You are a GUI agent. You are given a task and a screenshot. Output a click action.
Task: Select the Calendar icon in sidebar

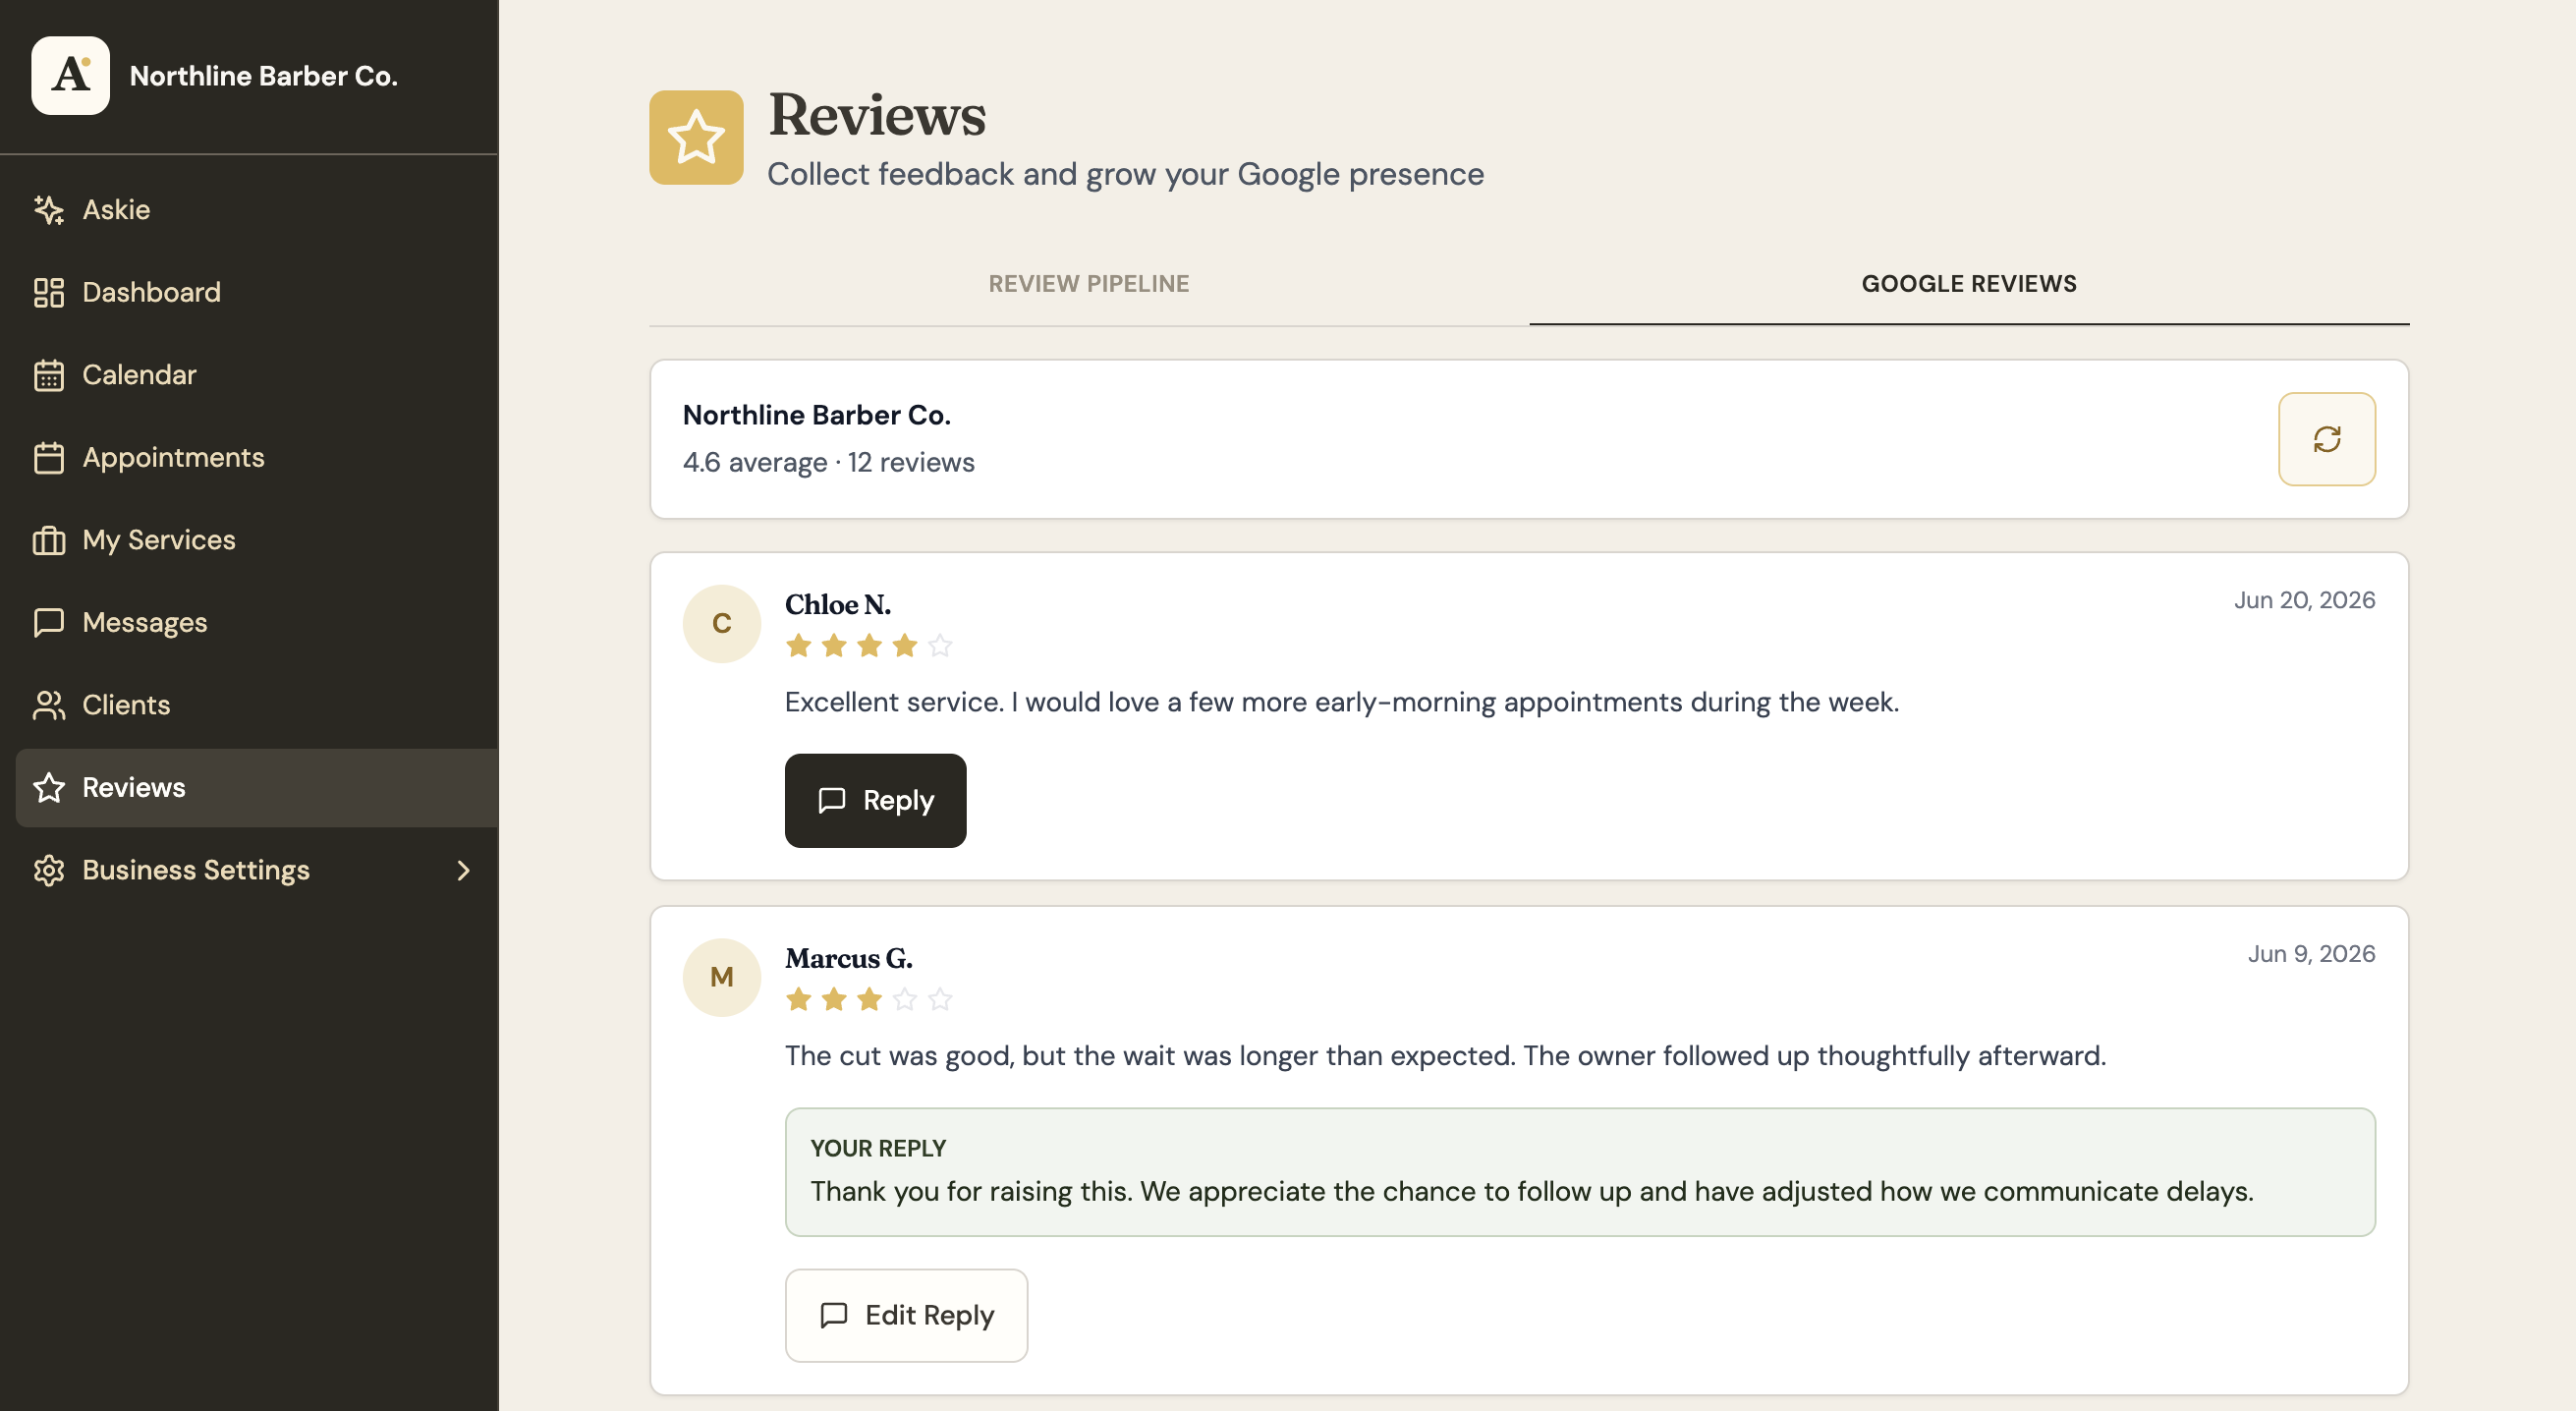48,375
